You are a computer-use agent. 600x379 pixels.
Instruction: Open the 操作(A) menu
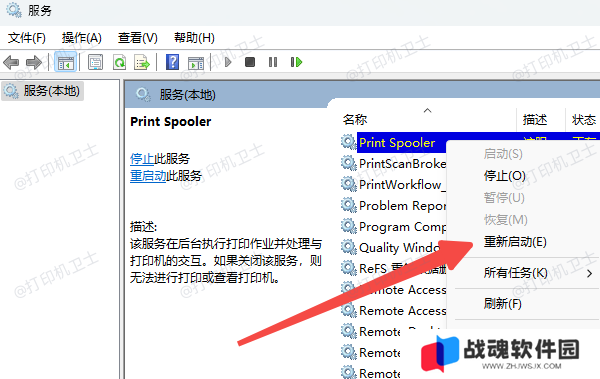[x=82, y=38]
